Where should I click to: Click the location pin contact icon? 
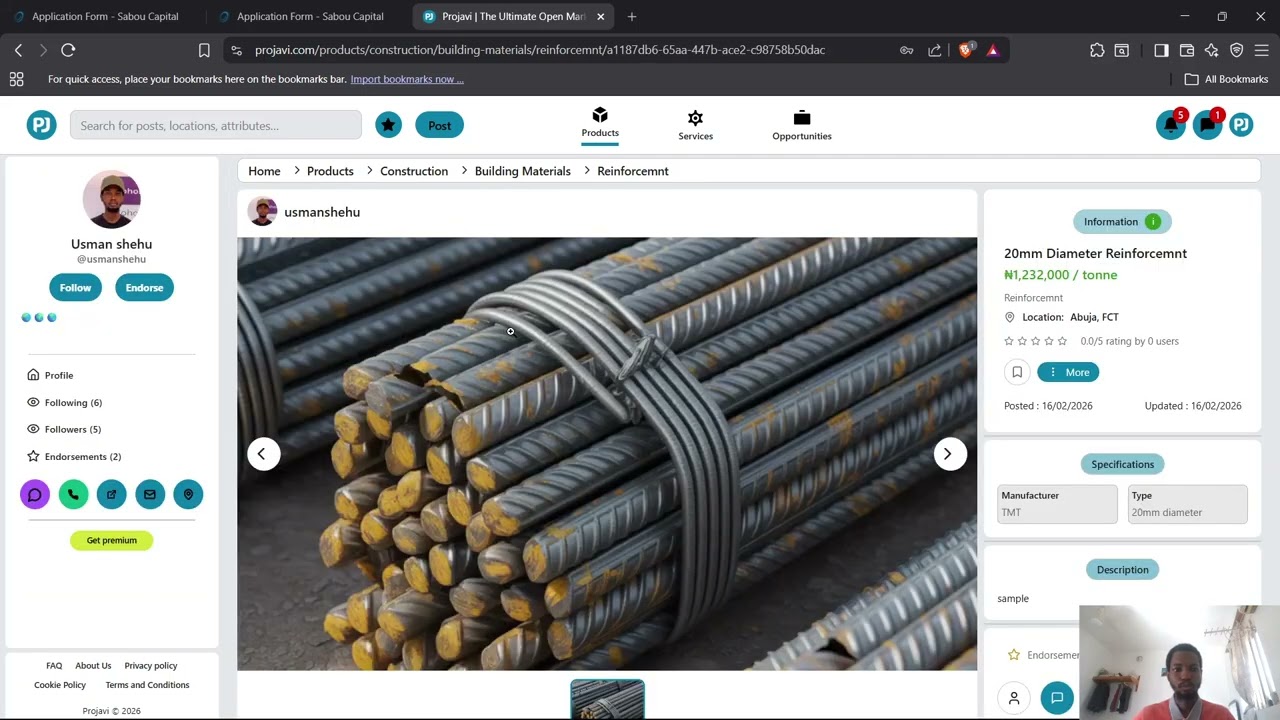(188, 494)
